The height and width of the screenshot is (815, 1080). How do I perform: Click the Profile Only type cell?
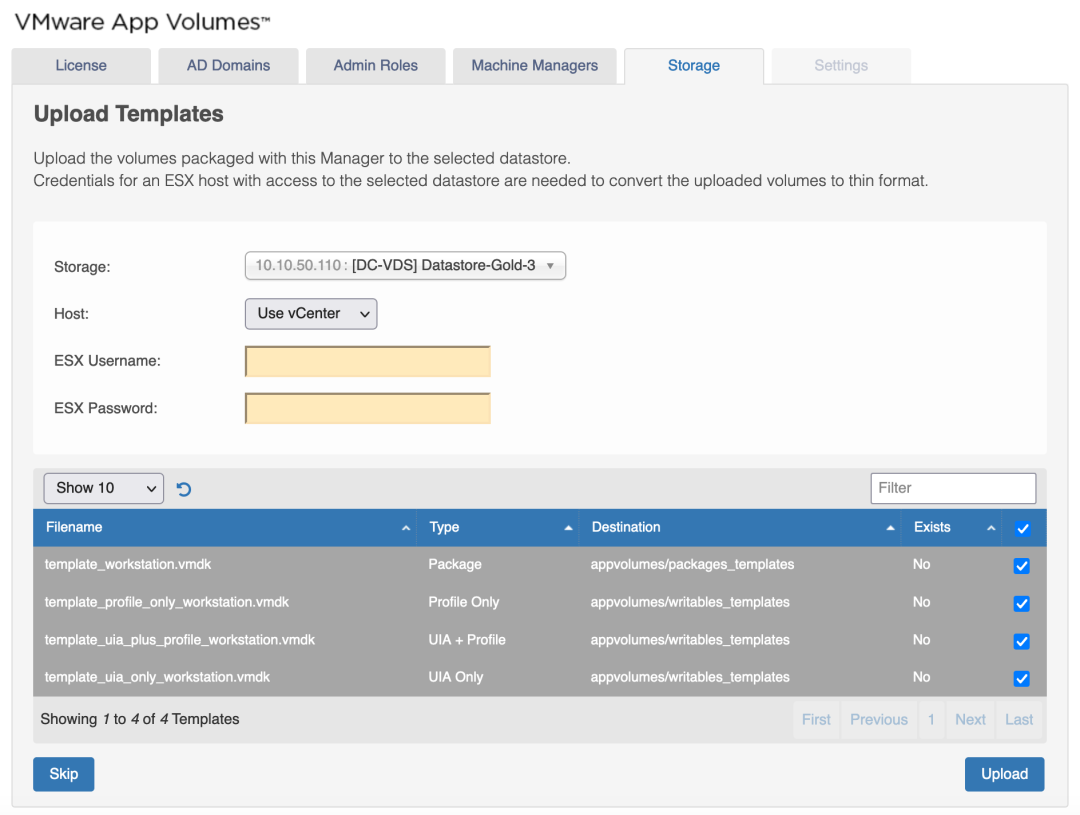464,603
